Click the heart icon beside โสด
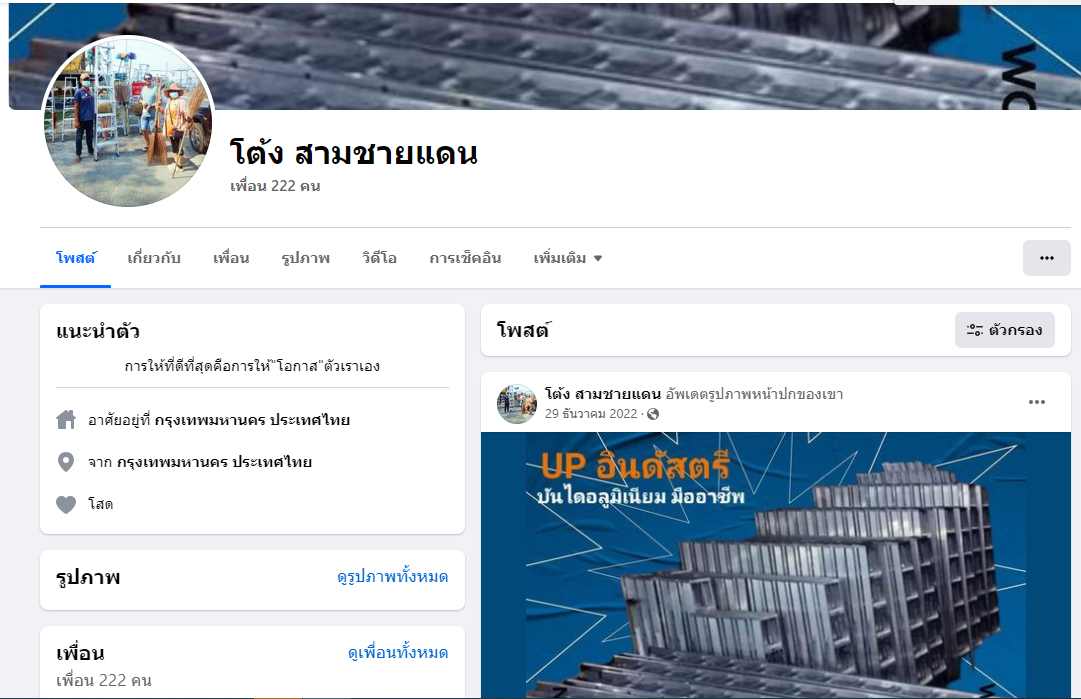This screenshot has height=699, width=1081. pyautogui.click(x=66, y=505)
